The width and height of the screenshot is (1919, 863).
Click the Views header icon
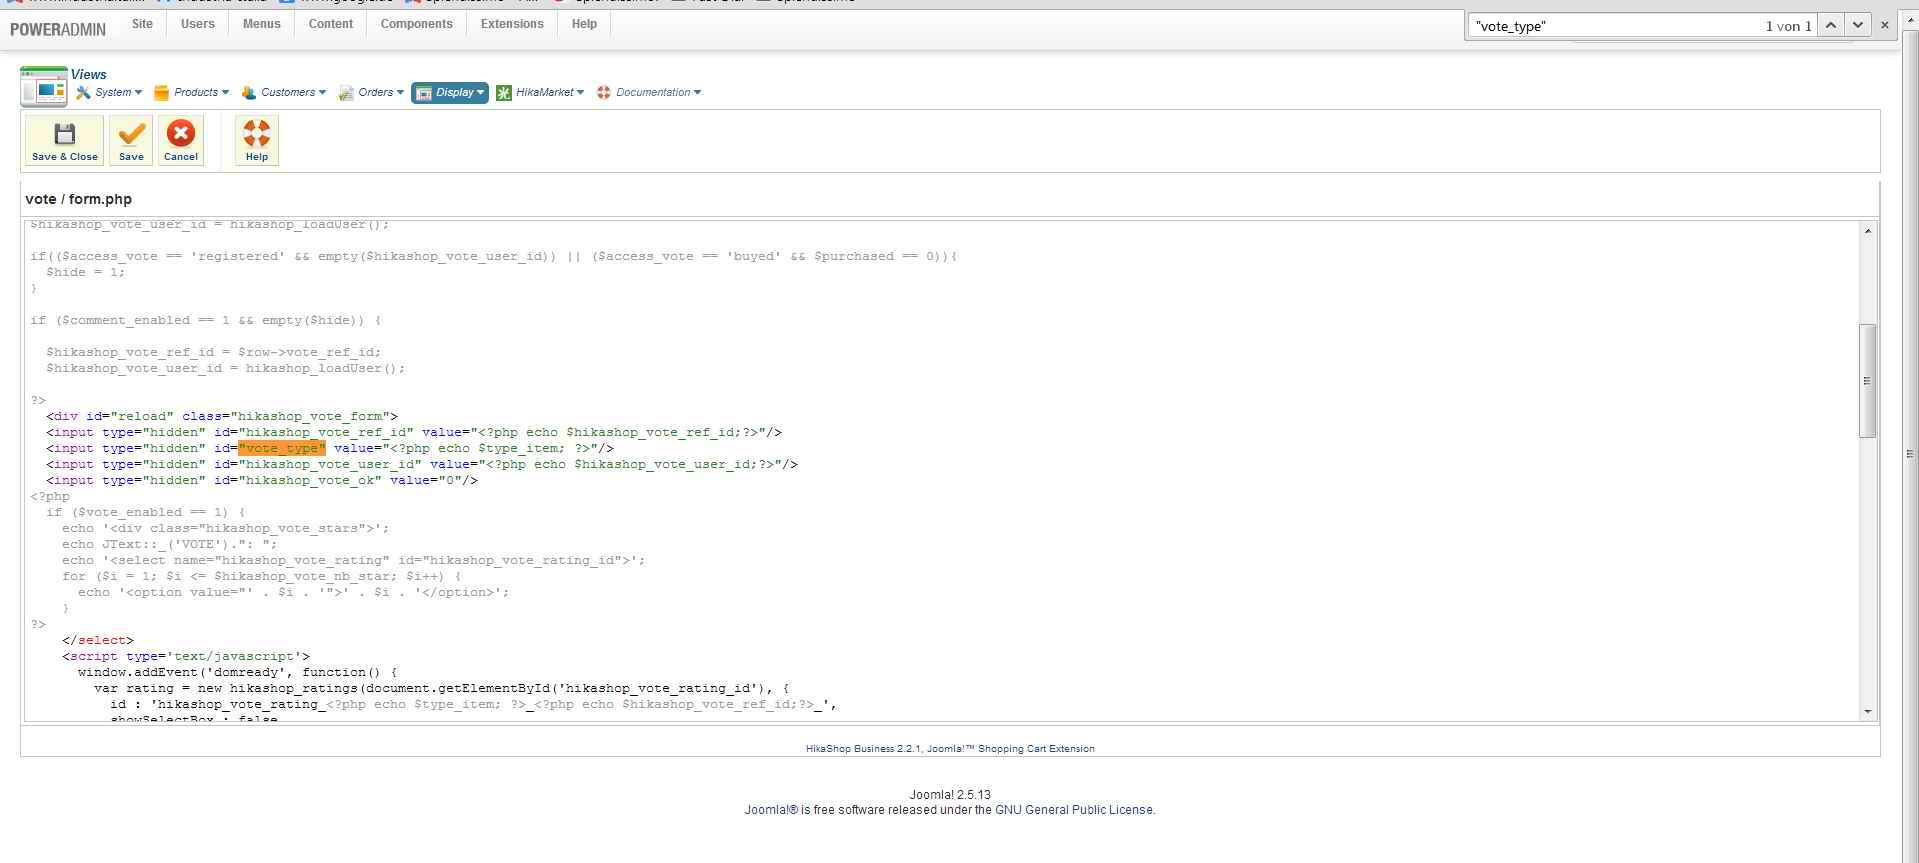43,87
